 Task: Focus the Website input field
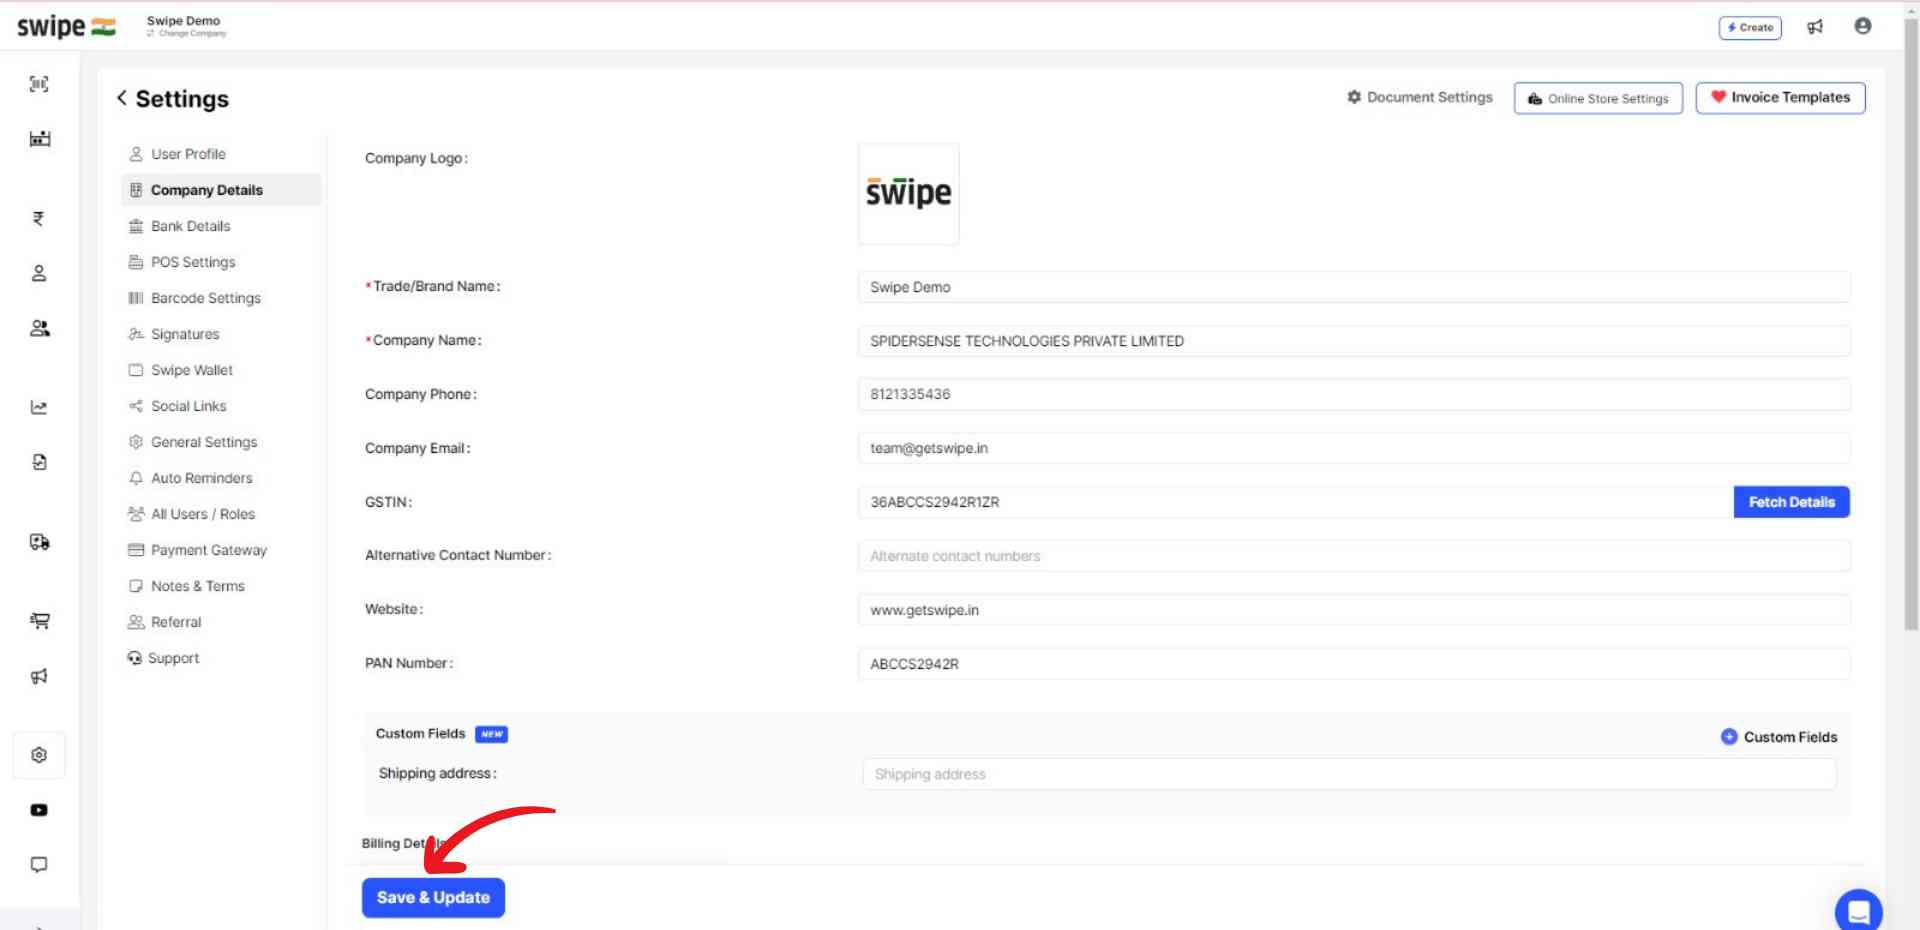coord(1354,610)
